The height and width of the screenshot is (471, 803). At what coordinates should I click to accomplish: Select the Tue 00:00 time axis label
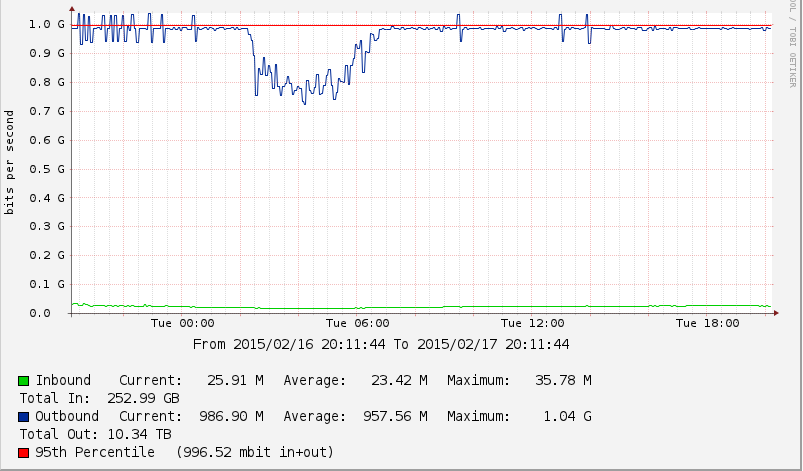pyautogui.click(x=183, y=324)
